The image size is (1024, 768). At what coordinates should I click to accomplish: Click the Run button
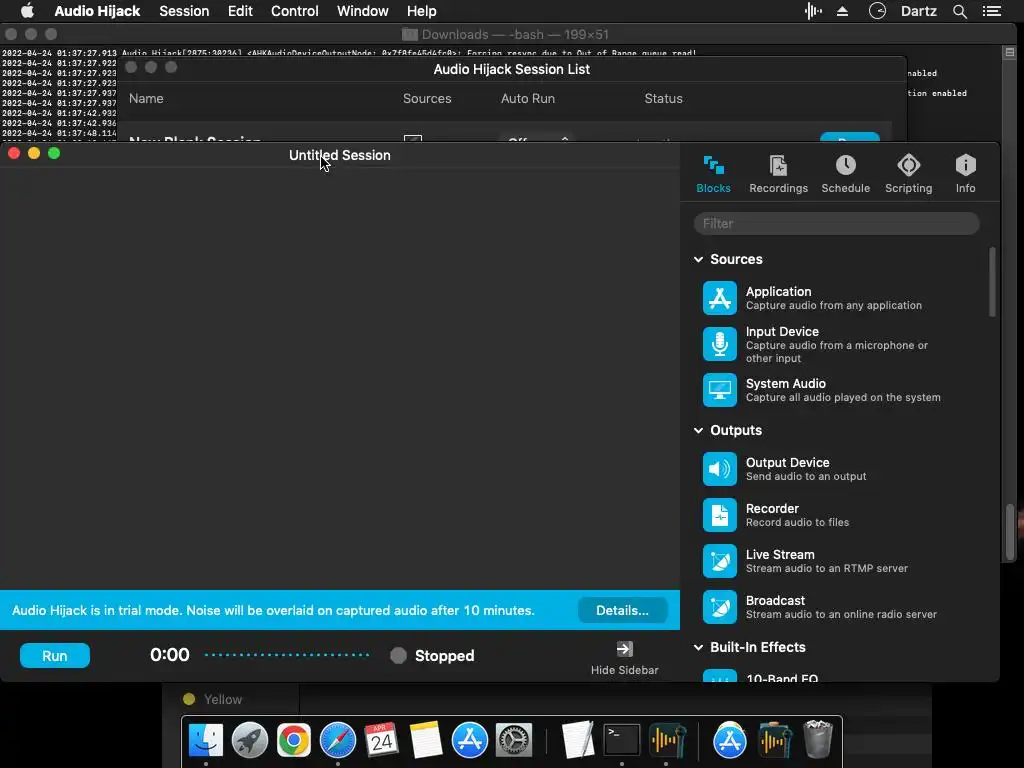click(x=55, y=656)
